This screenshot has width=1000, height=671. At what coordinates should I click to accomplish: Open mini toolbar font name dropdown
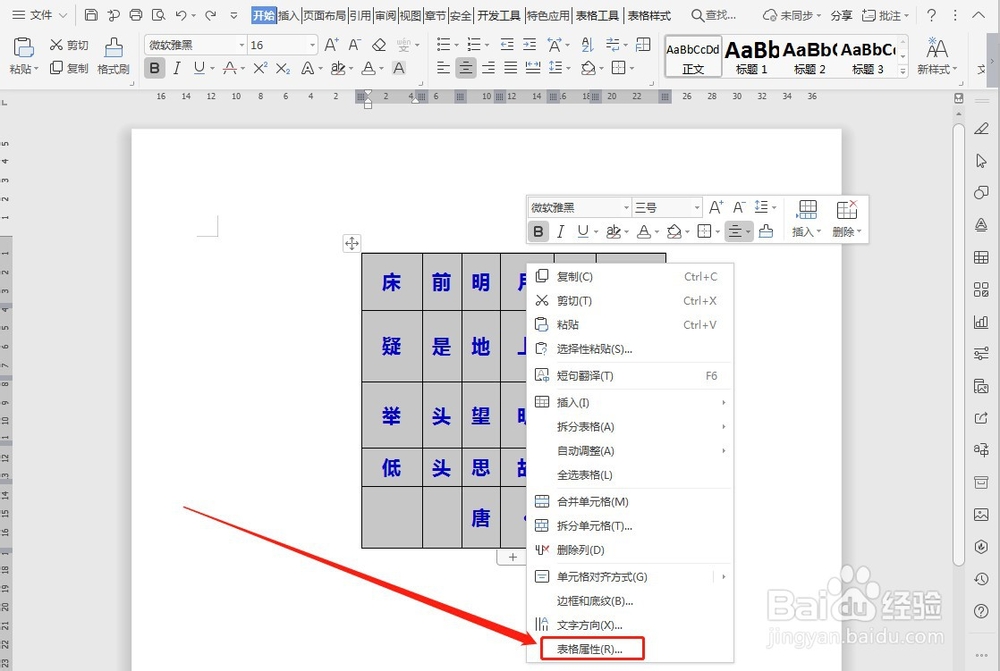pos(626,208)
